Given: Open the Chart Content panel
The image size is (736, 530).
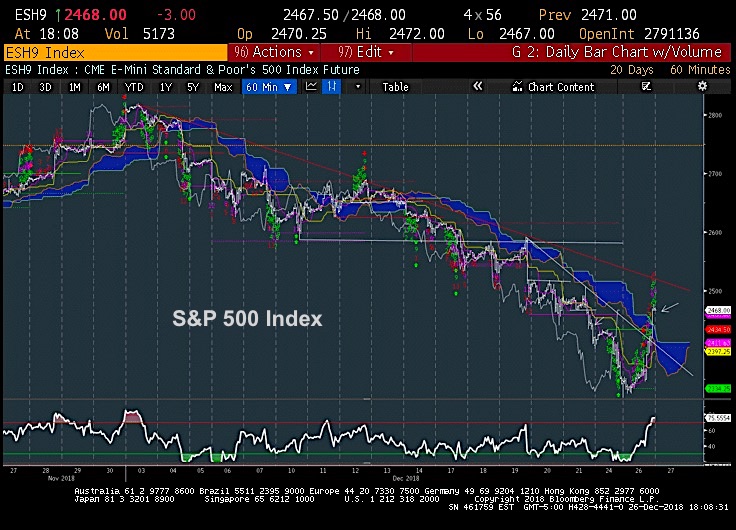Looking at the screenshot, I should pos(553,87).
